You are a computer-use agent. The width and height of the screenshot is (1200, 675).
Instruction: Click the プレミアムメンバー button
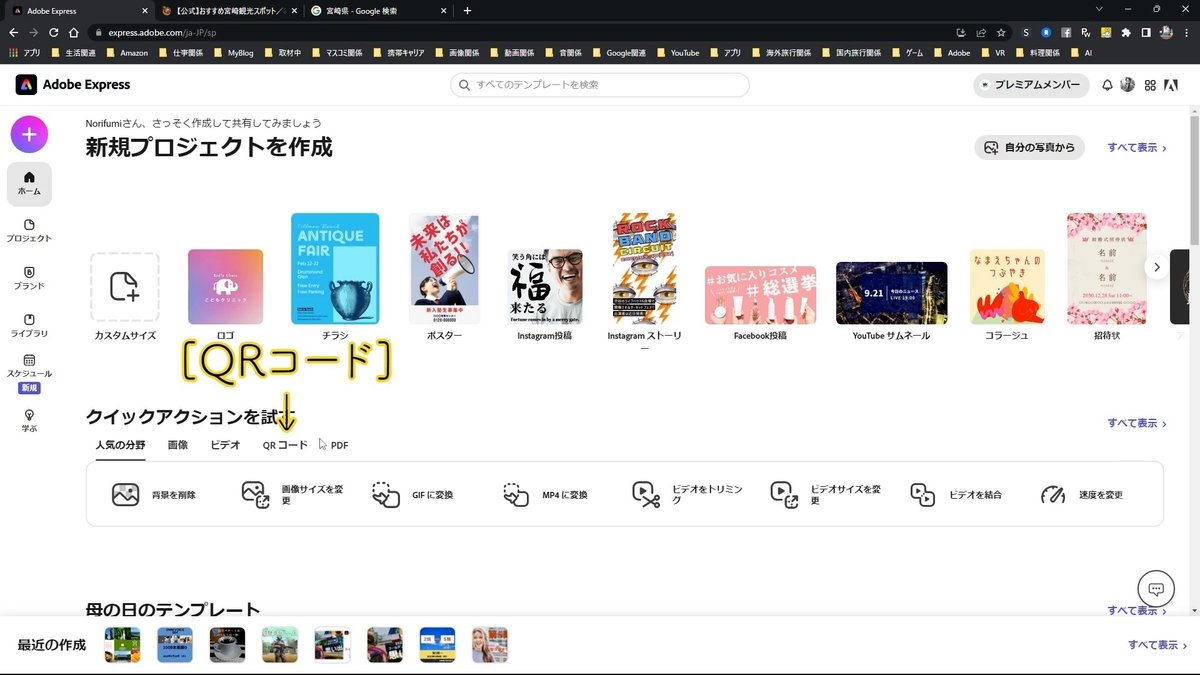(1032, 85)
